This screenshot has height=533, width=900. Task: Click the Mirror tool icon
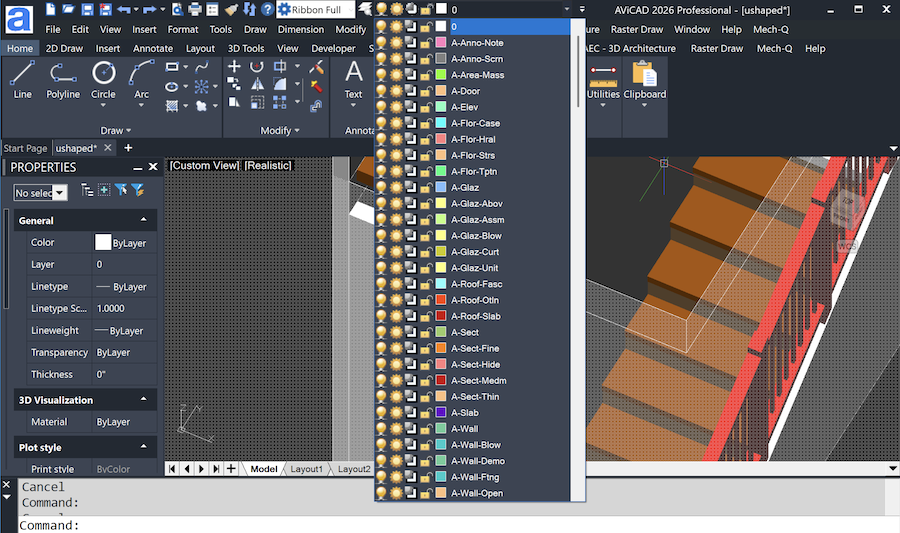(257, 84)
